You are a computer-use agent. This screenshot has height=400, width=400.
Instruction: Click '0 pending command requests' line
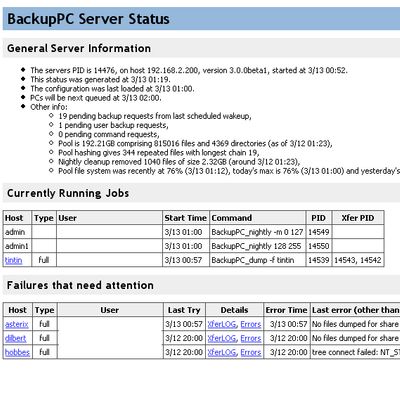(109, 134)
